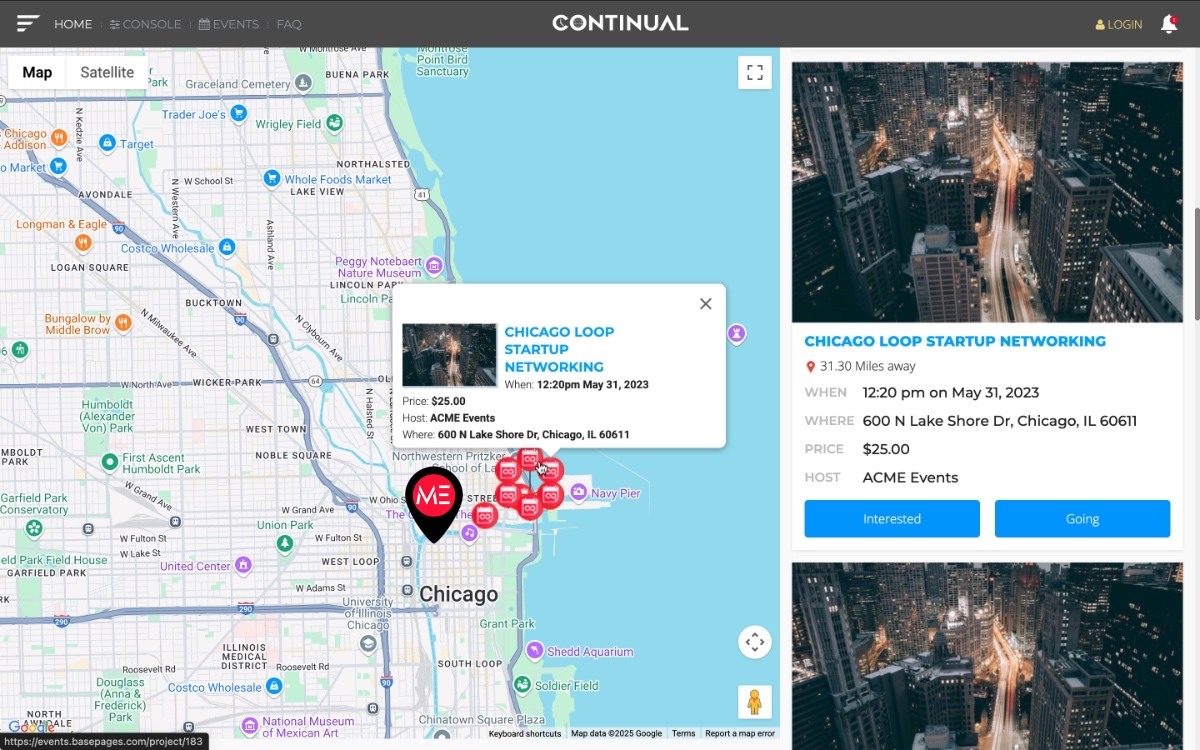This screenshot has height=750, width=1200.
Task: Open map camera controls button
Action: coord(755,642)
